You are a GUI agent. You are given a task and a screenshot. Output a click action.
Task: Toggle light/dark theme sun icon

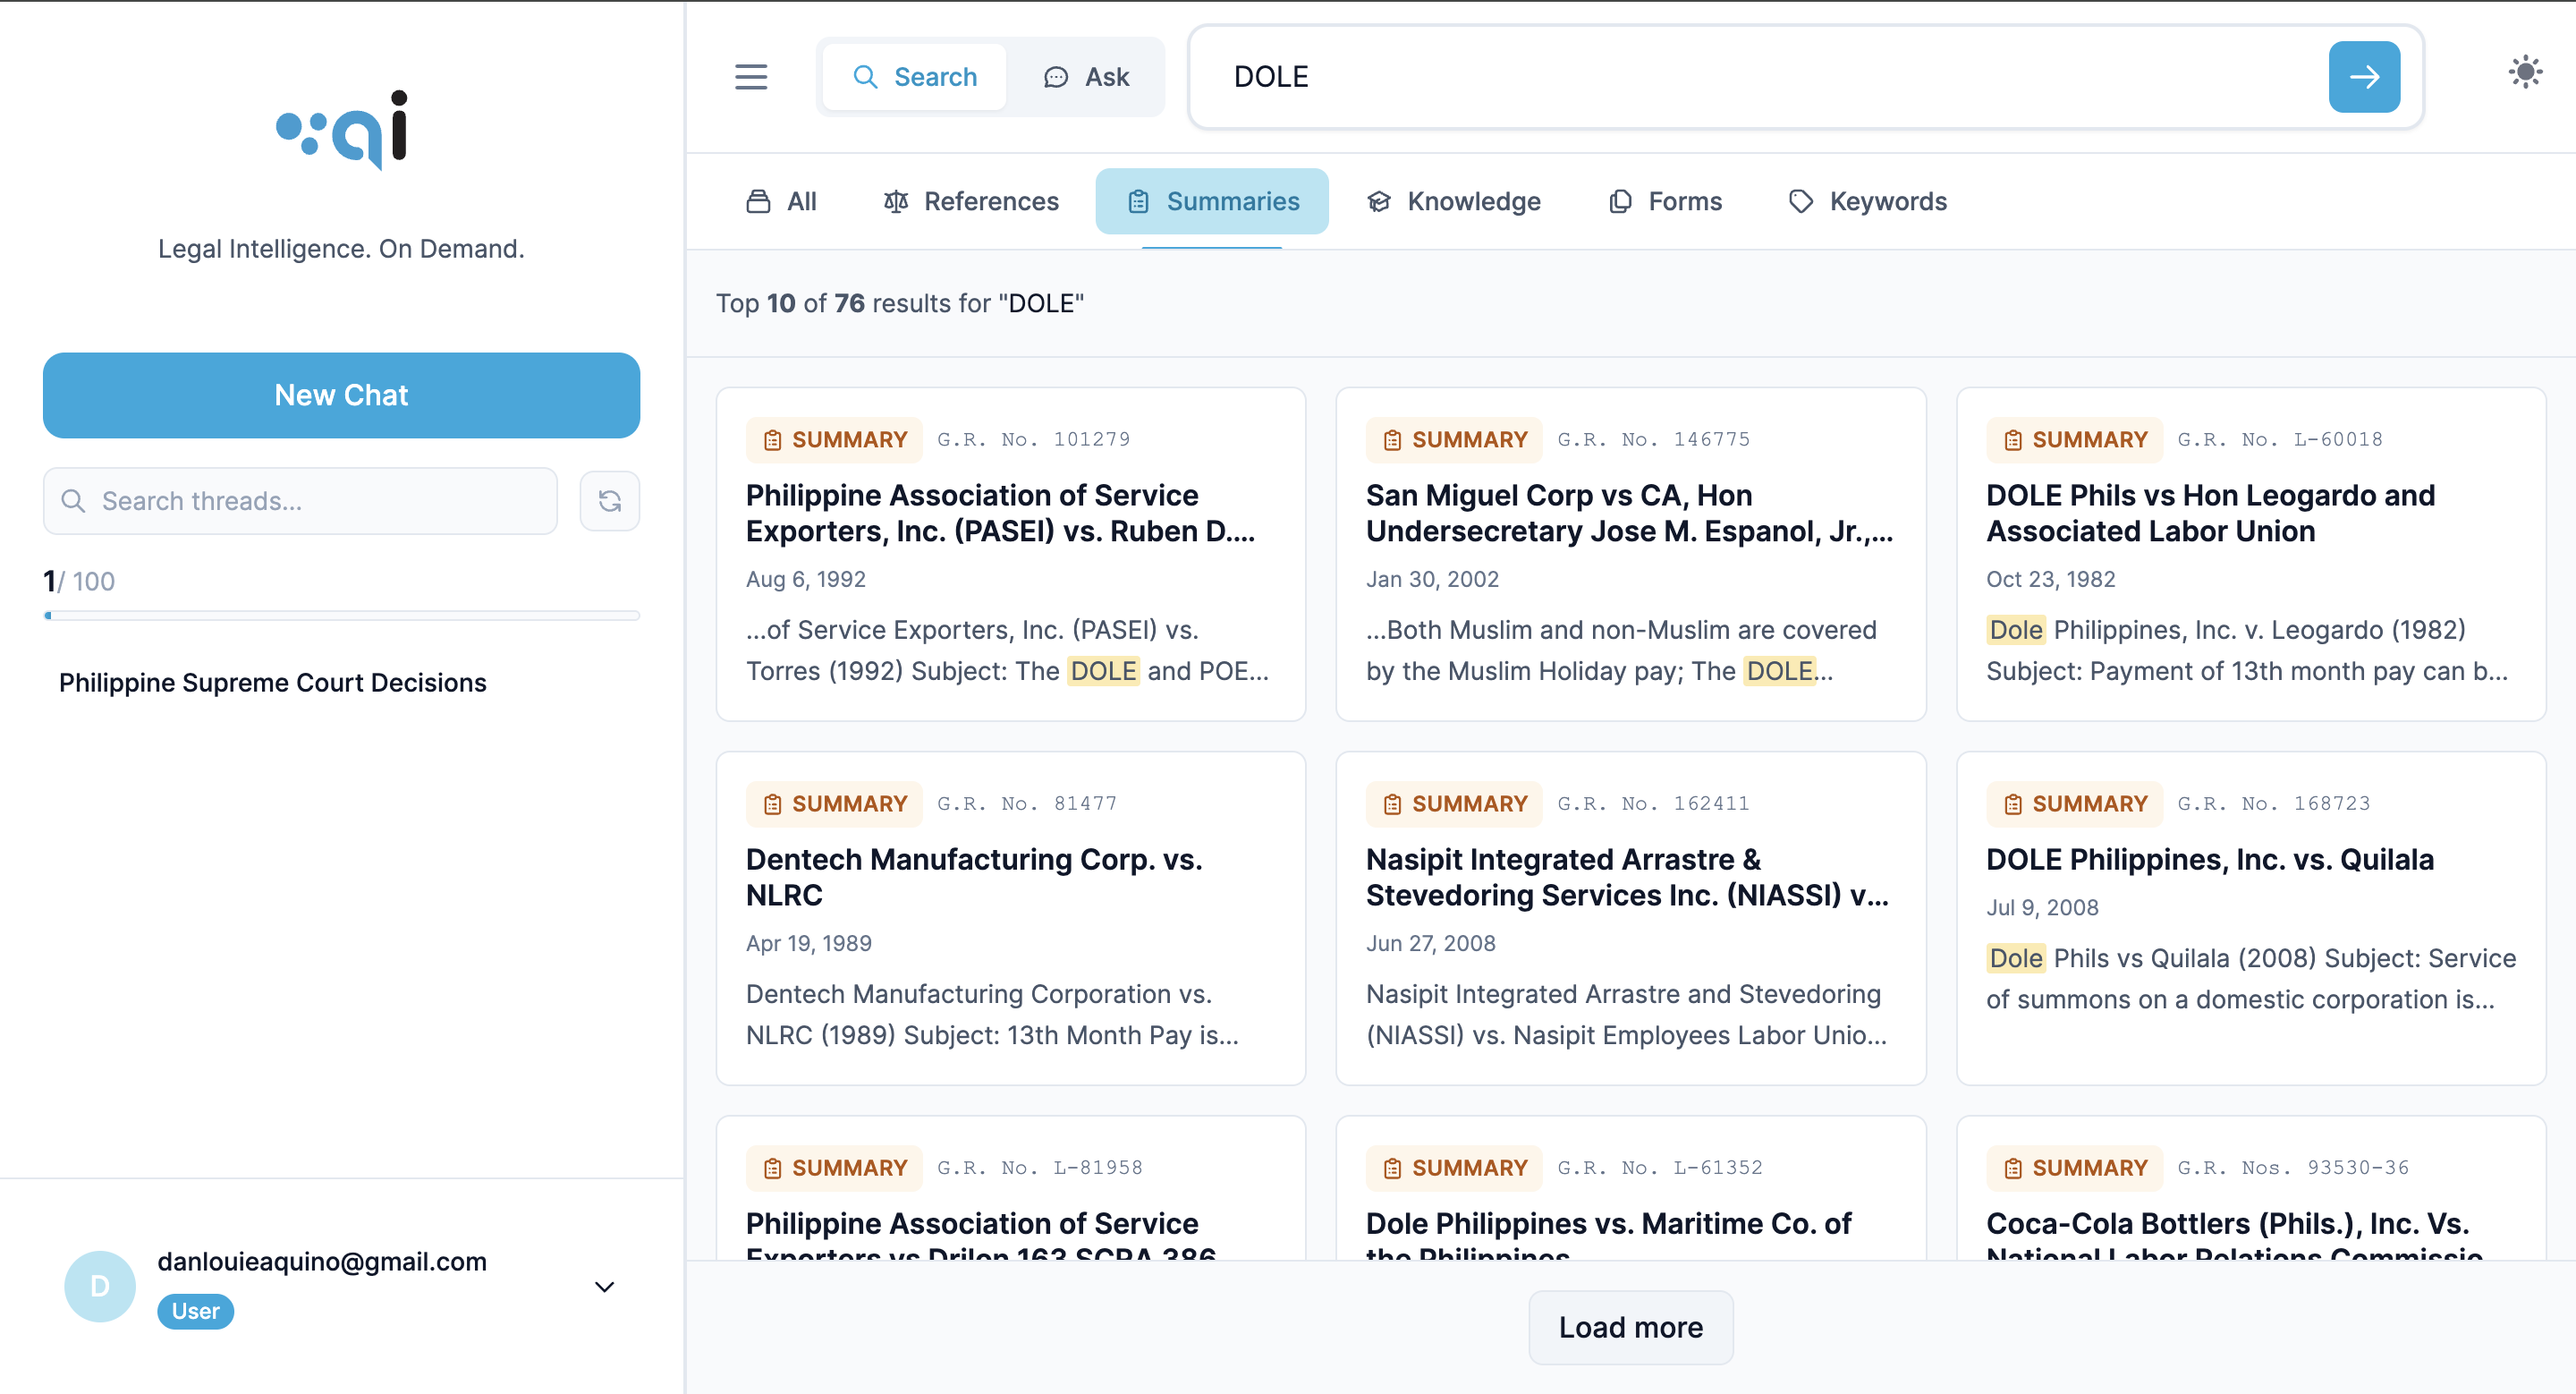pos(2524,72)
